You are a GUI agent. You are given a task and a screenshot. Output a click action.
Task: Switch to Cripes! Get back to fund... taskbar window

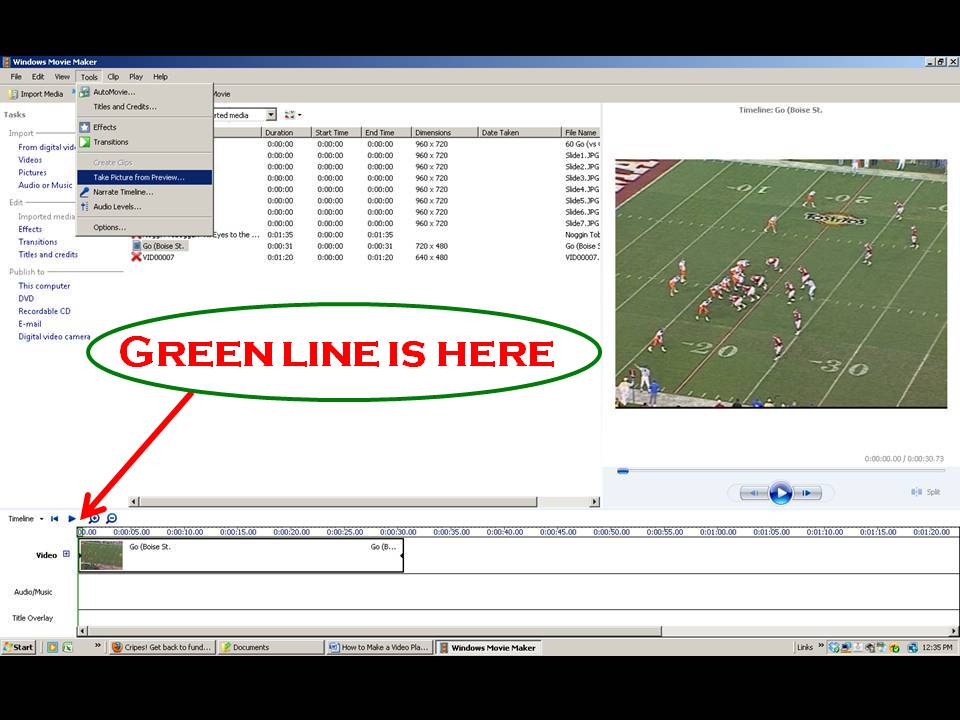(x=162, y=647)
